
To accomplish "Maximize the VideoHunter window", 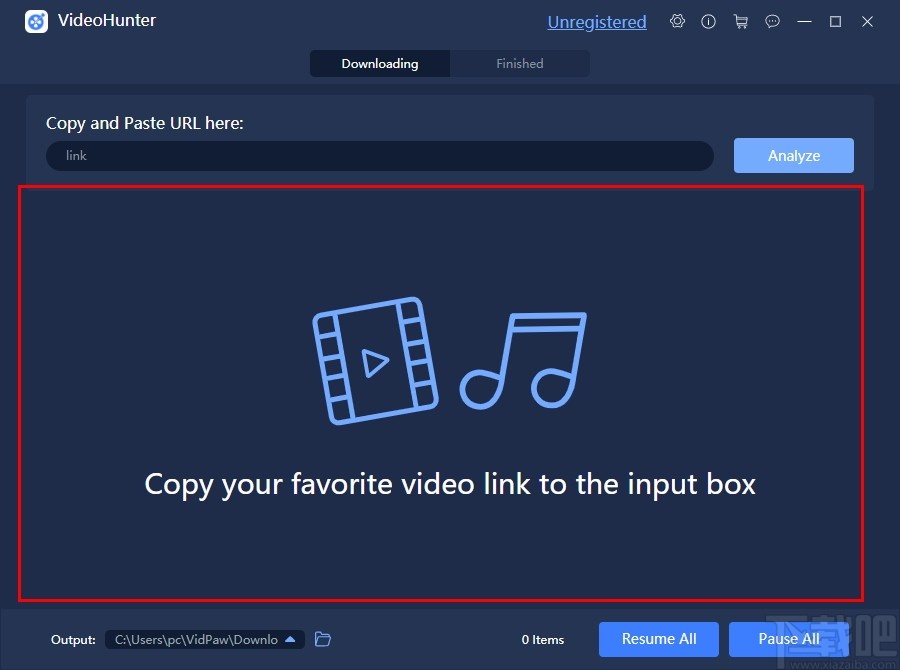I will (x=835, y=21).
